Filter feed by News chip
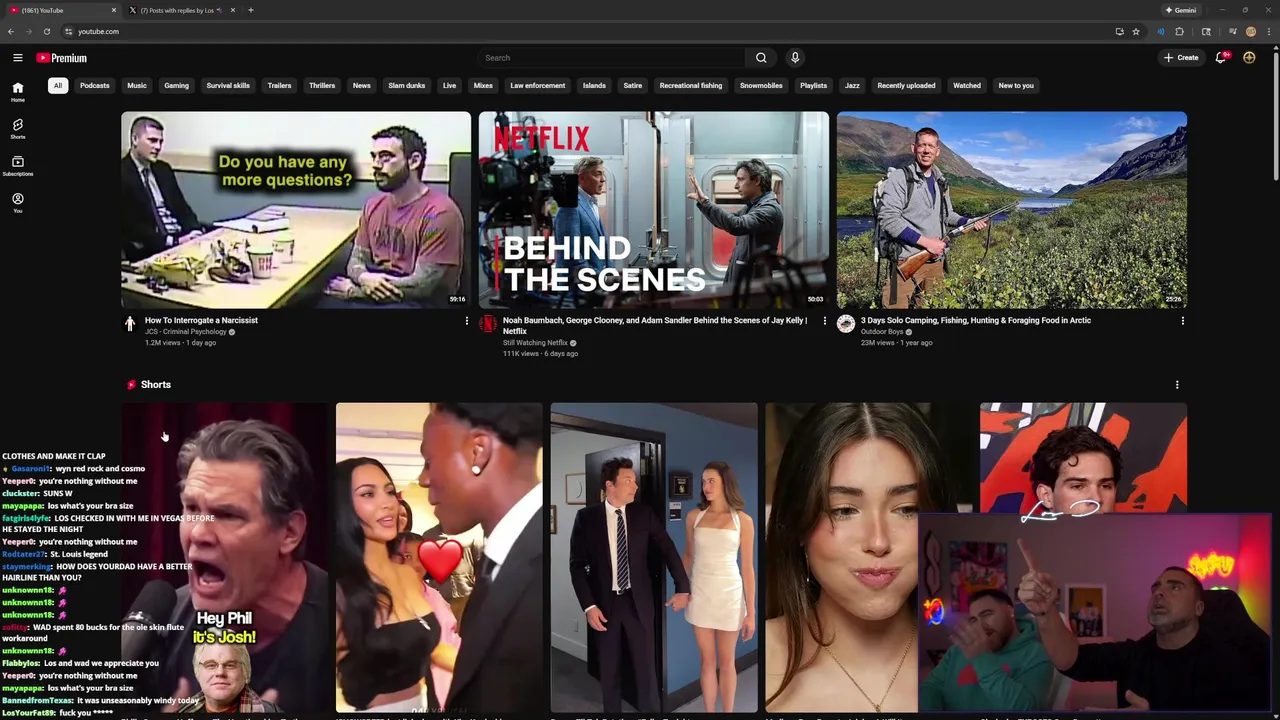The image size is (1280, 720). 362,86
